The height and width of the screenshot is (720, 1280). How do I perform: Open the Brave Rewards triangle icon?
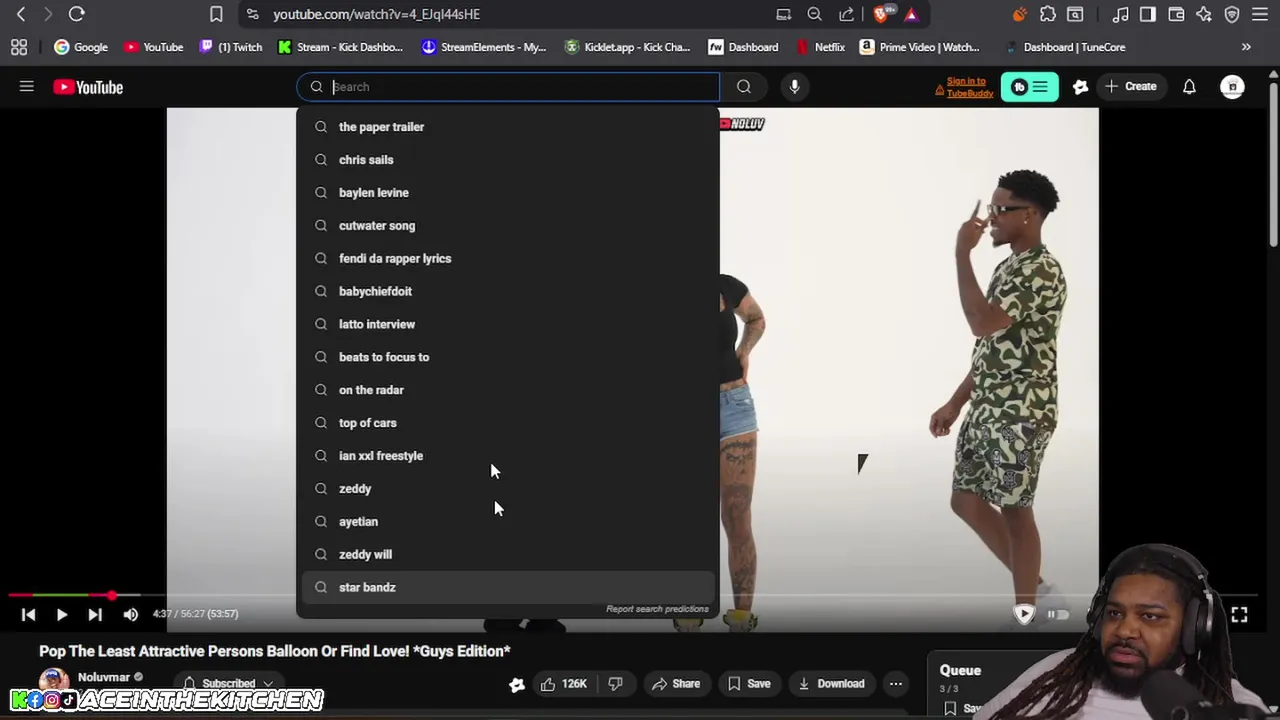tap(911, 14)
